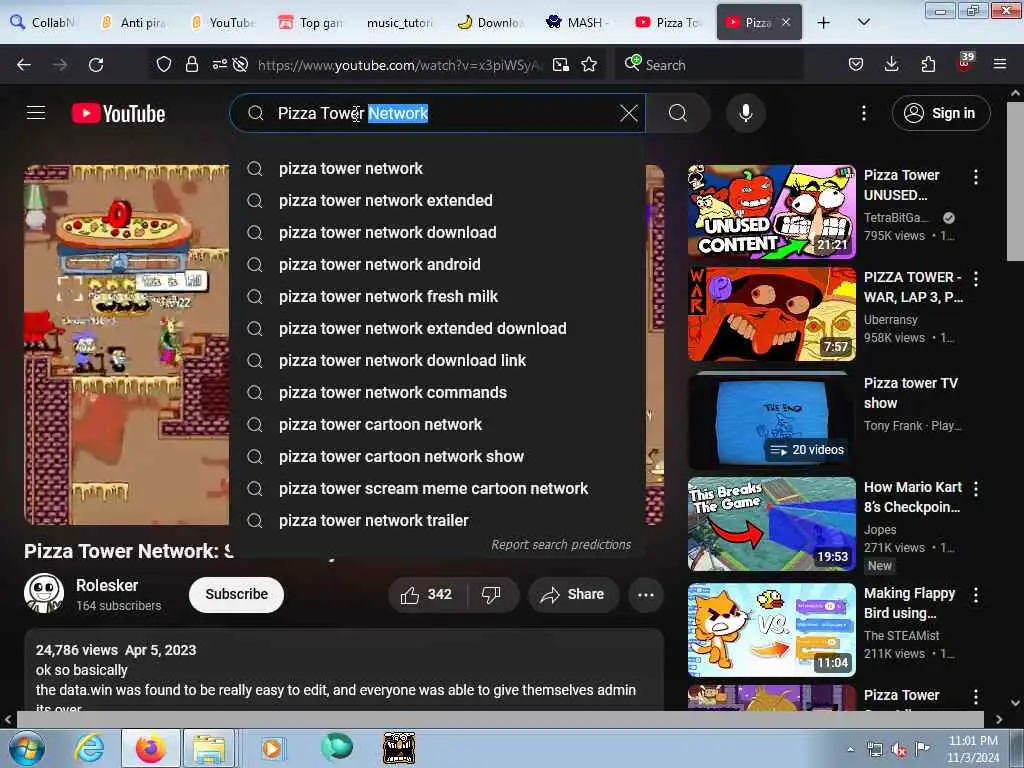Open How Mario Kart 8's Checkpoint video

pos(771,524)
